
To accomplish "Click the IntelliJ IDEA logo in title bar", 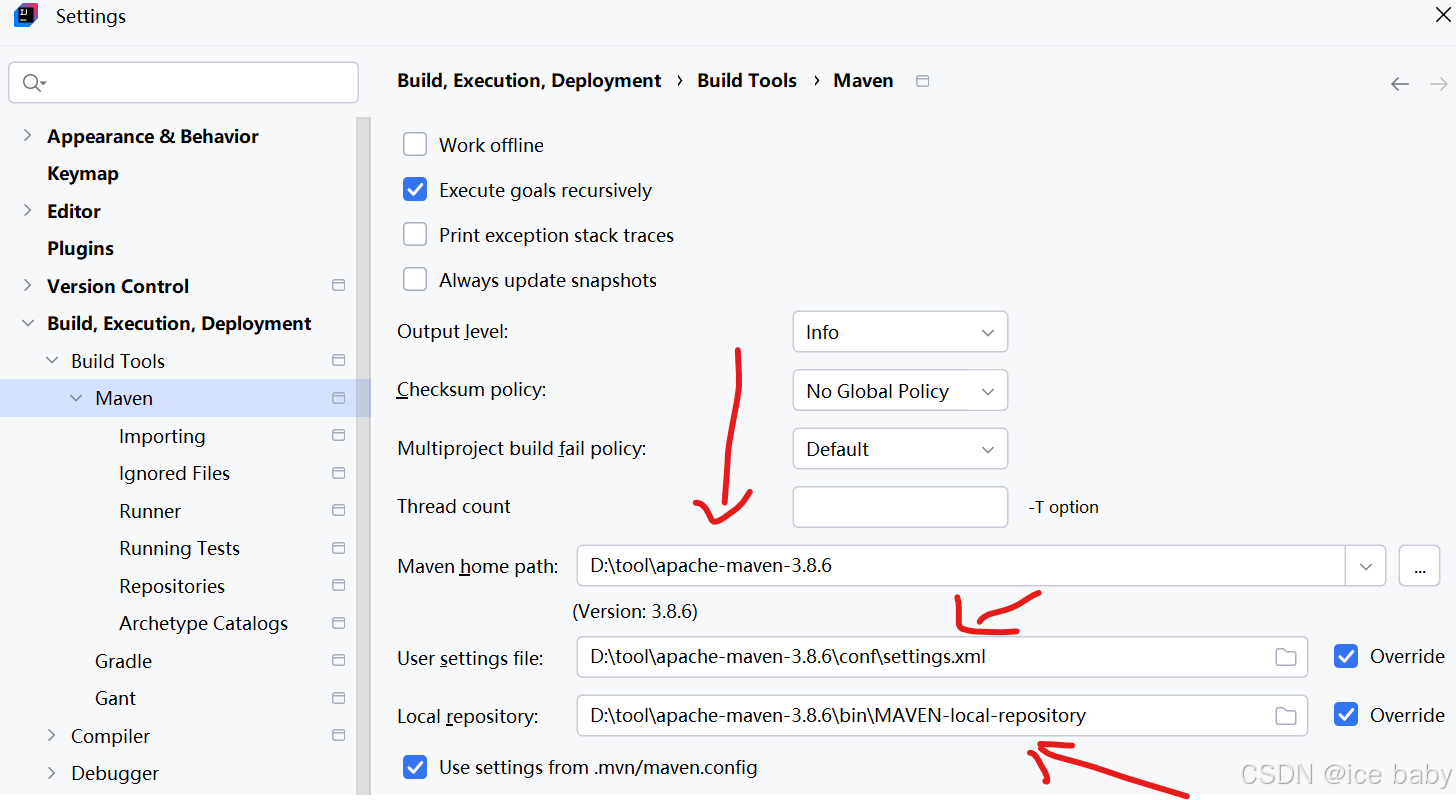I will [x=26, y=16].
